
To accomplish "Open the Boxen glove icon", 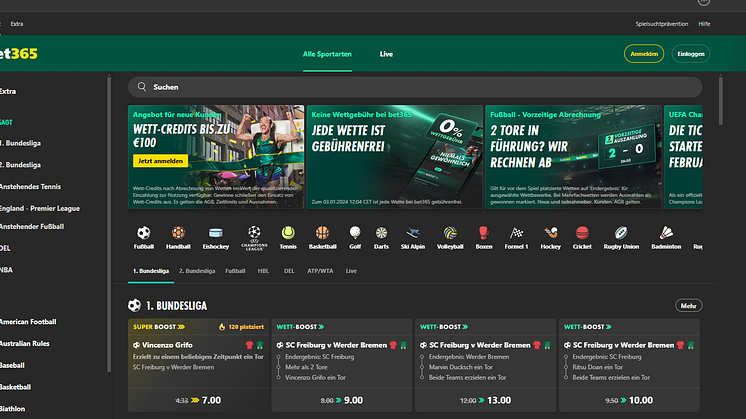I will tap(484, 233).
